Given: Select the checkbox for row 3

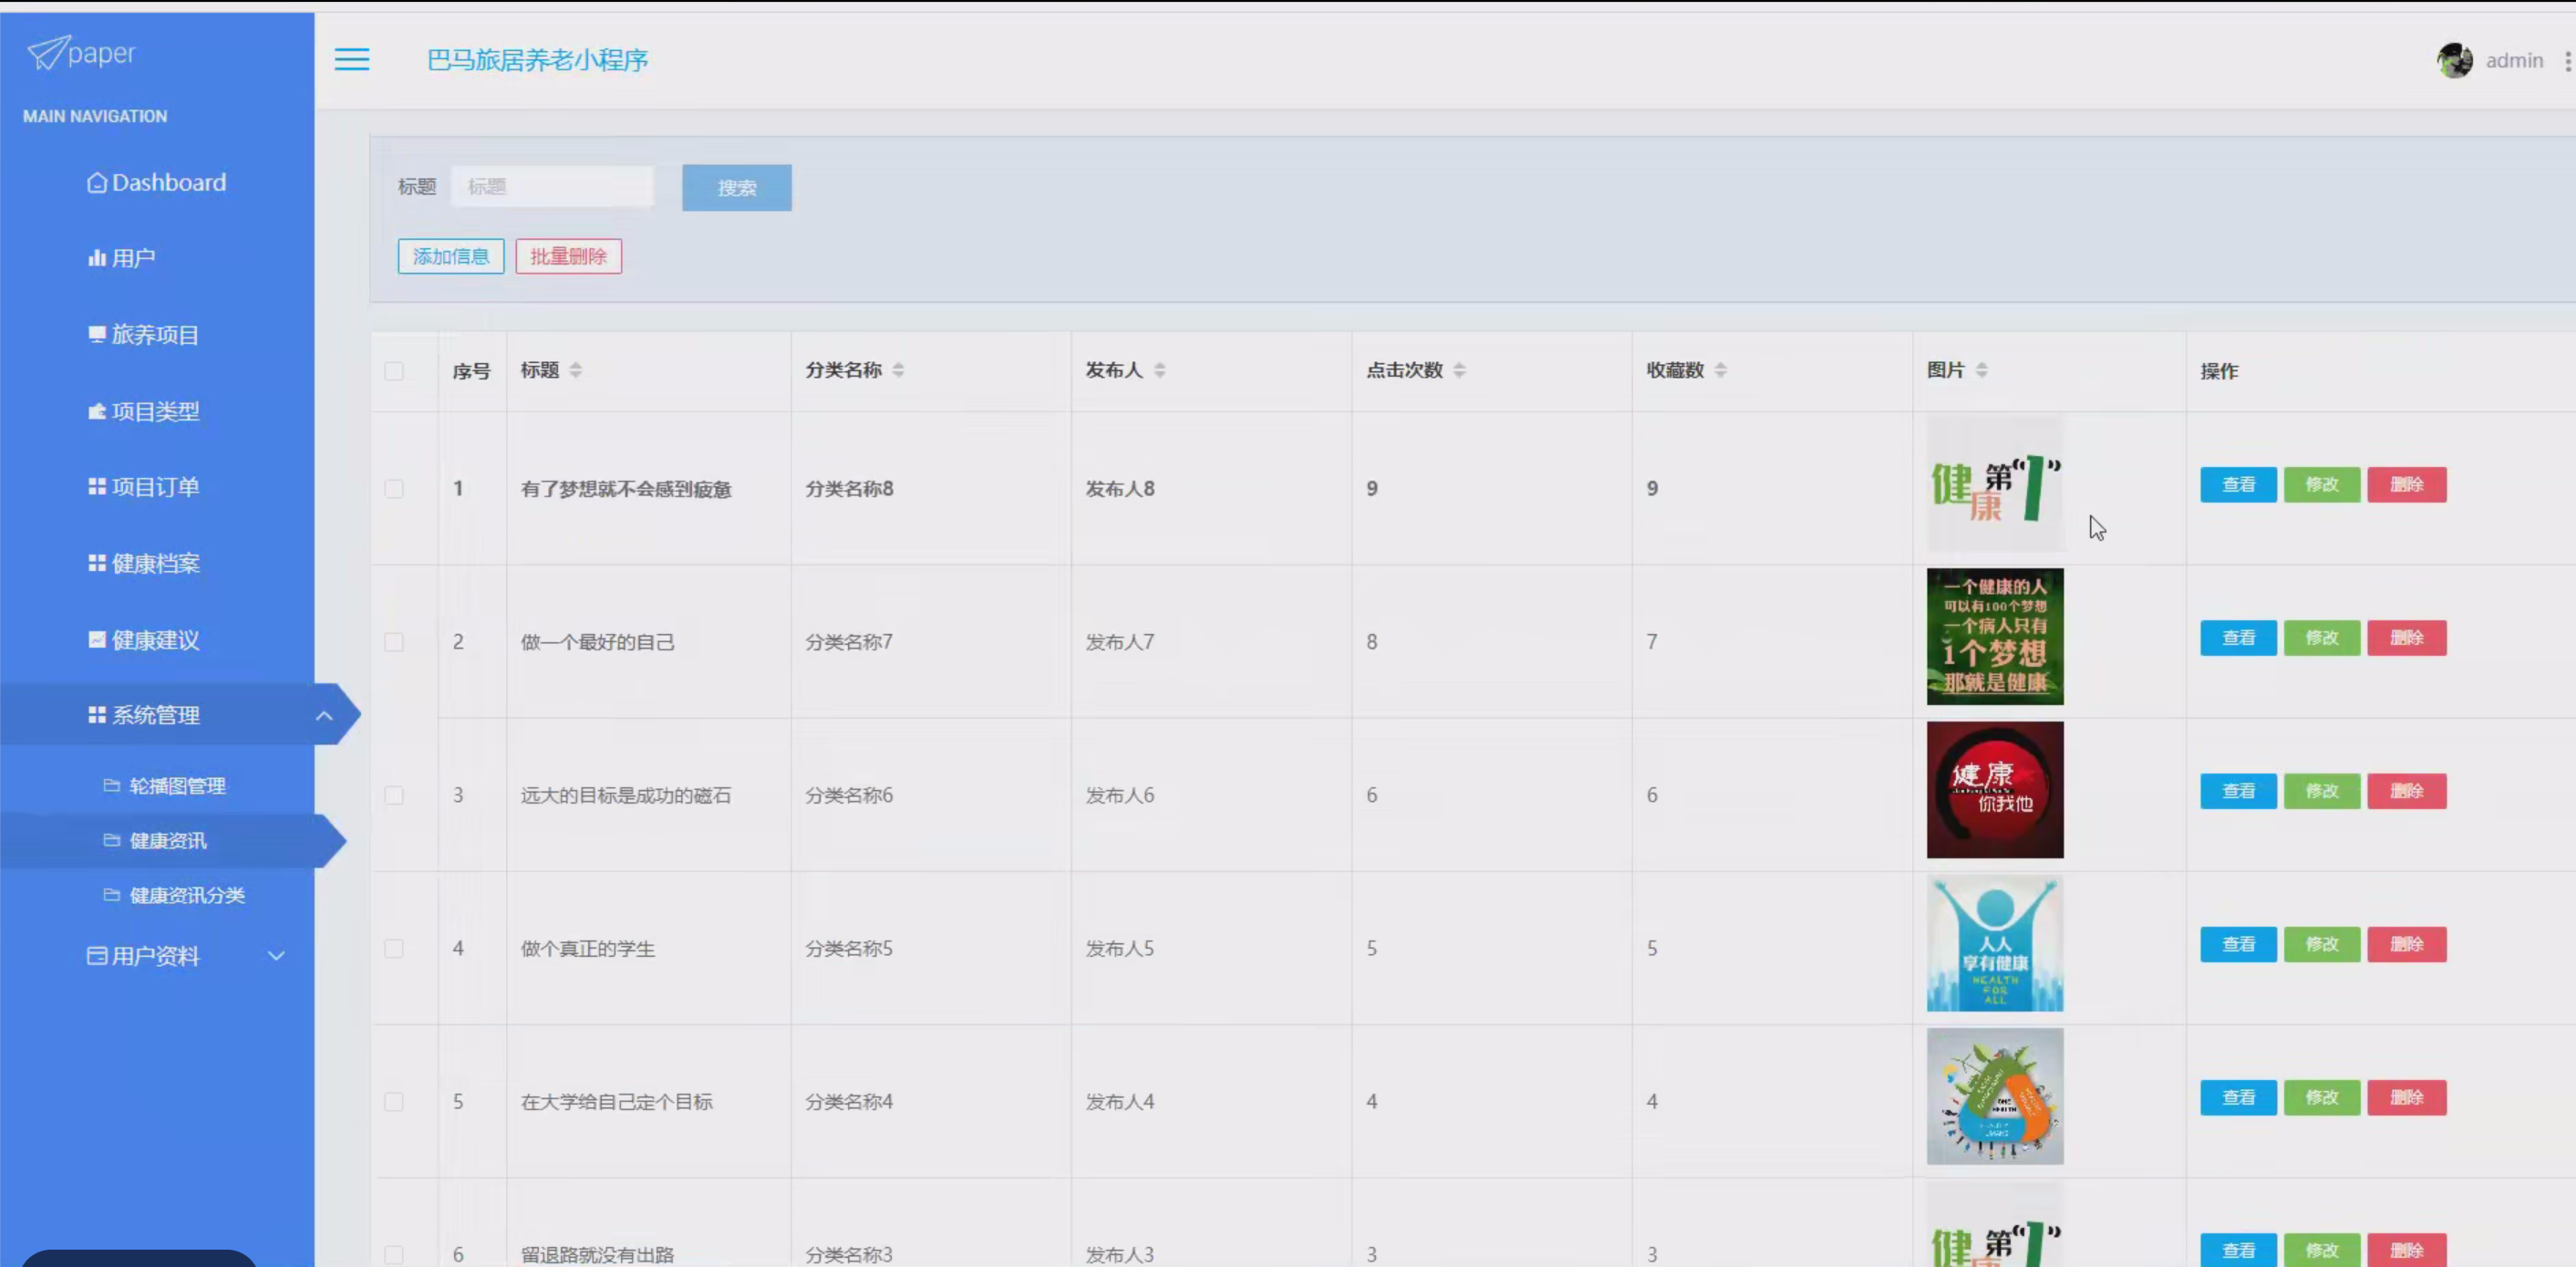Looking at the screenshot, I should 394,795.
